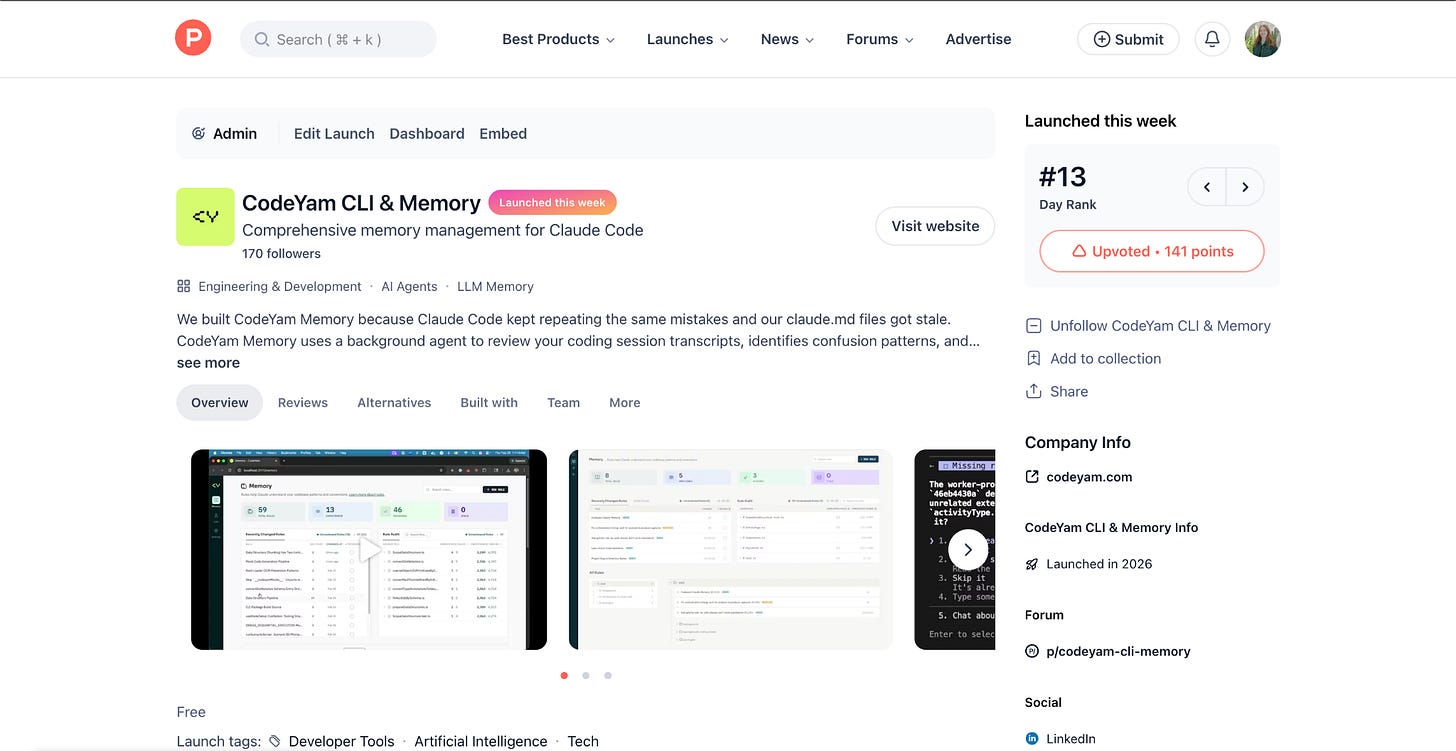The image size is (1456, 751).
Task: Click the Submit button
Action: [x=1128, y=39]
